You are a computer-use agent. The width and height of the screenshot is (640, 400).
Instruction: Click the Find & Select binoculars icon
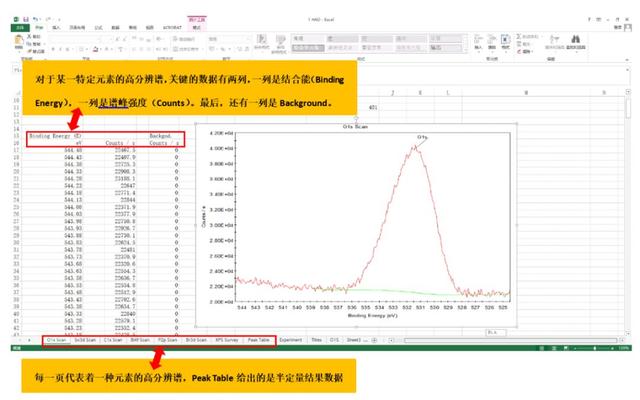(x=577, y=41)
